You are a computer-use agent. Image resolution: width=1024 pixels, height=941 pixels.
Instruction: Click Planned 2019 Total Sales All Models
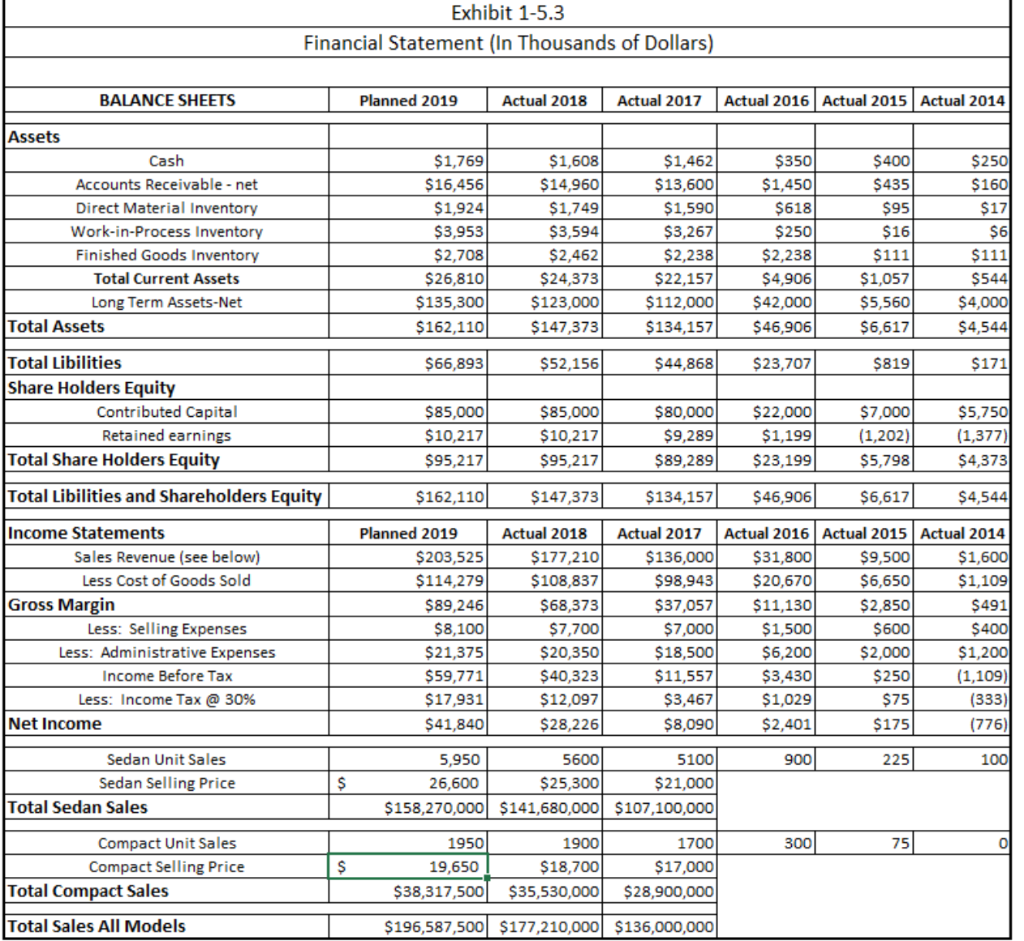pos(408,926)
